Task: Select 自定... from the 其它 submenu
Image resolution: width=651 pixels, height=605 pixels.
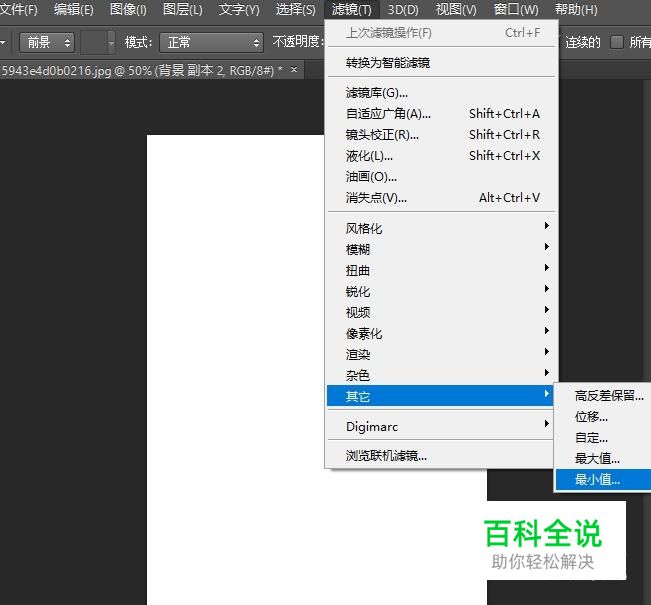Action: click(x=604, y=438)
